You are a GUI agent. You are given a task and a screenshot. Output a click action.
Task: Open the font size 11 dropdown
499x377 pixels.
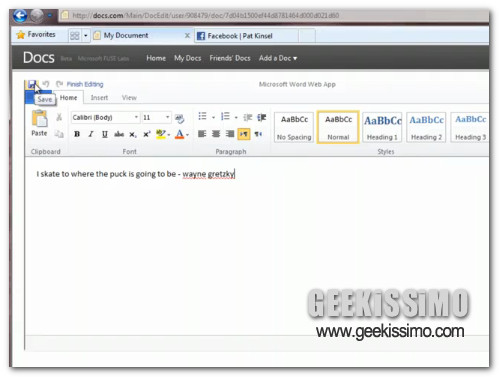[x=156, y=117]
